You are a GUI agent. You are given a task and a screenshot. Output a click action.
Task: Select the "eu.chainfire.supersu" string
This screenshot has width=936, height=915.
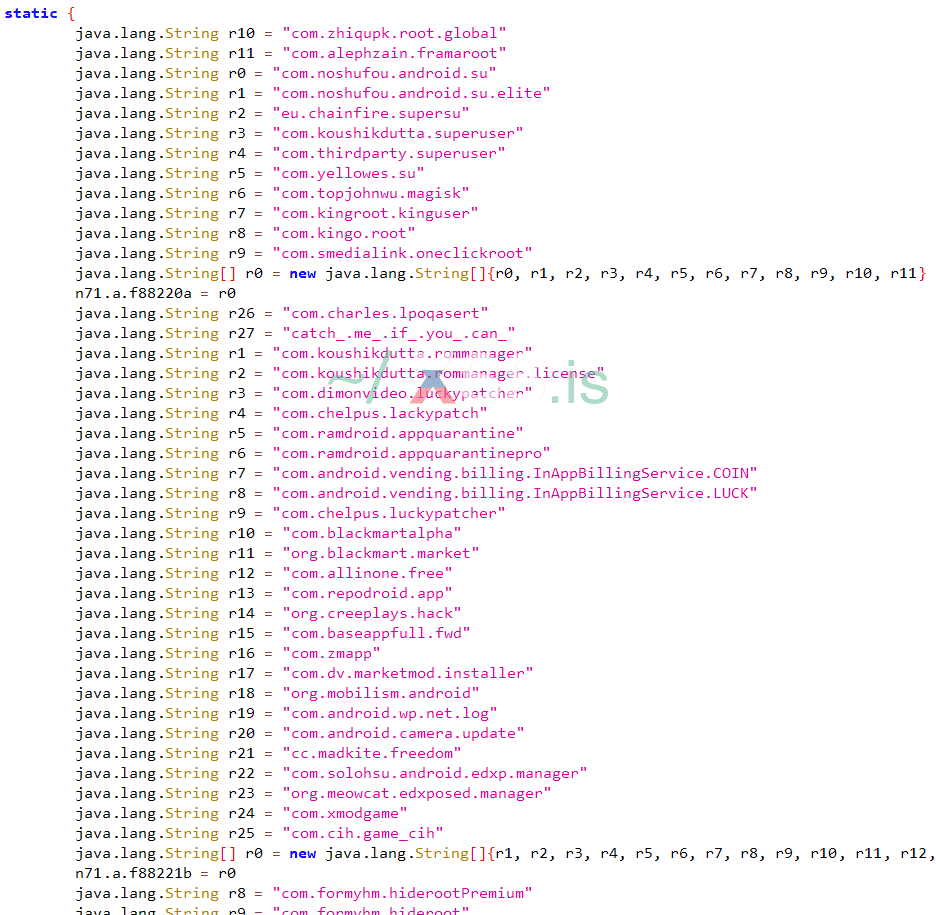click(371, 113)
